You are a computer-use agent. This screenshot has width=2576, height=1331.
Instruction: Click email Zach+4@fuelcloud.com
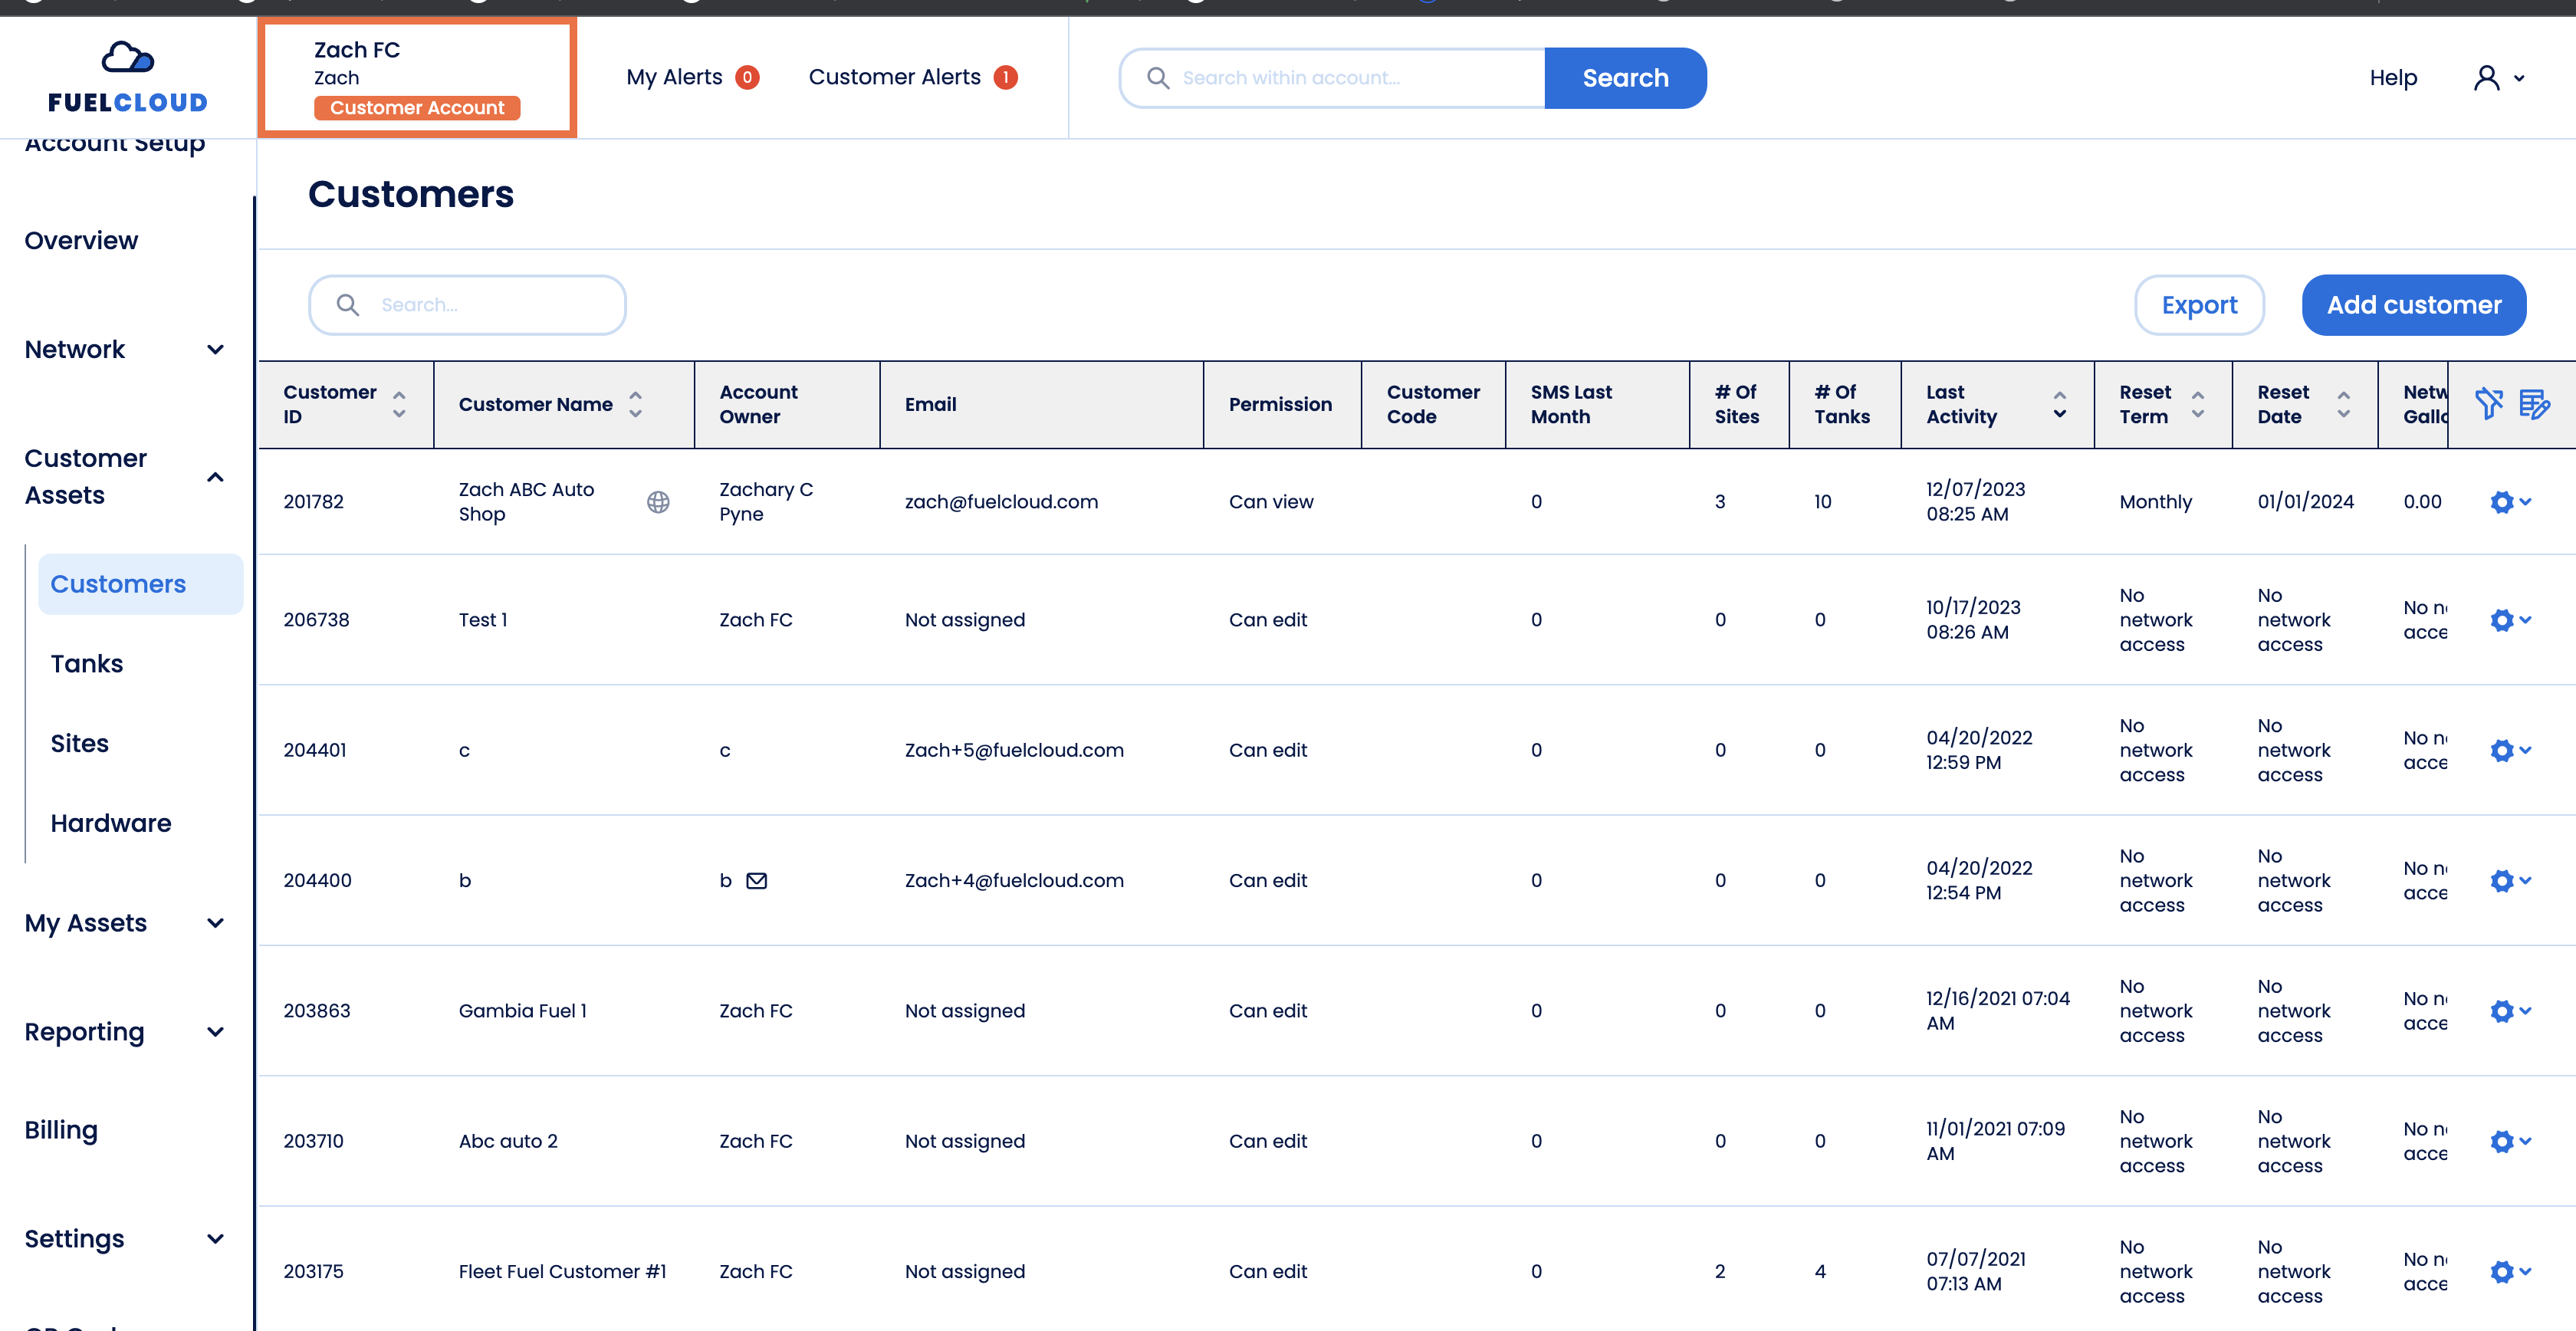1014,881
